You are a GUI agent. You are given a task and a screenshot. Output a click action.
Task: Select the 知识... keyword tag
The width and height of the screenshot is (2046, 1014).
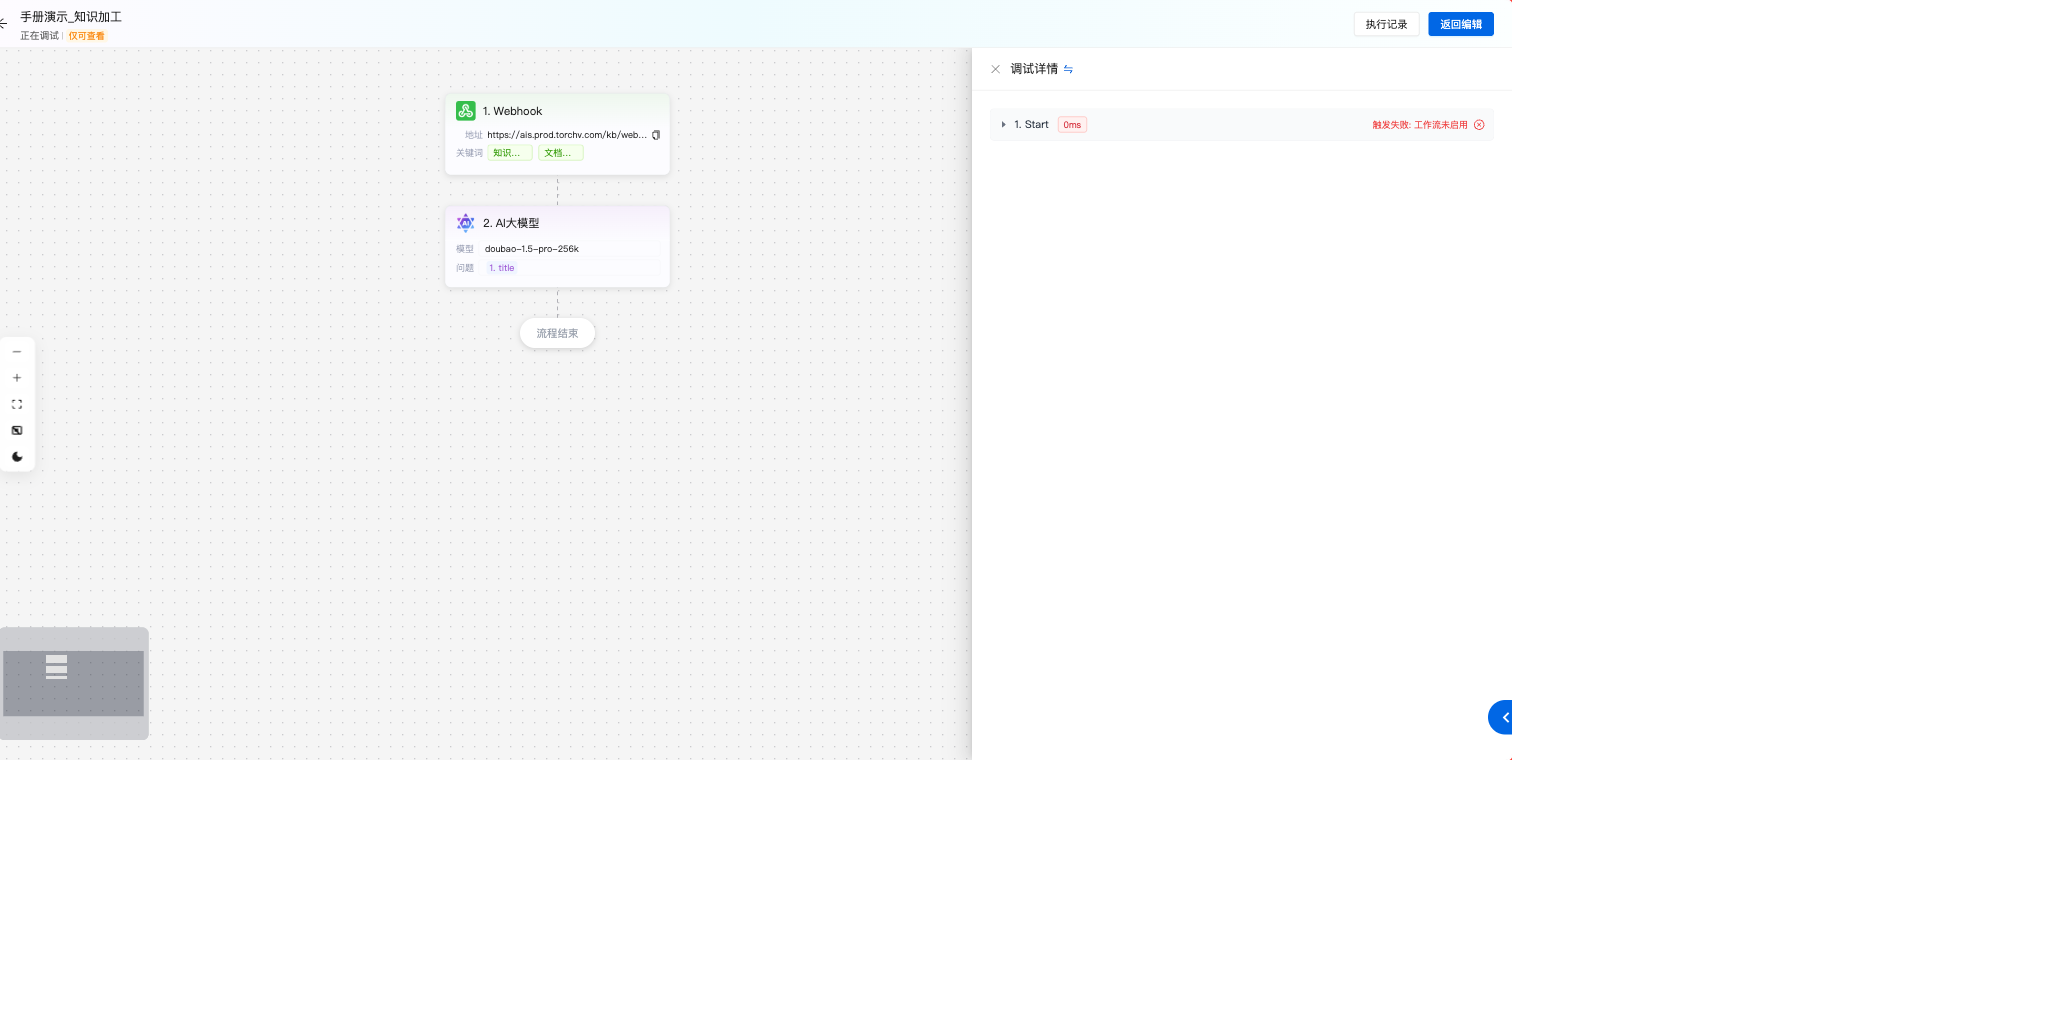pyautogui.click(x=509, y=153)
